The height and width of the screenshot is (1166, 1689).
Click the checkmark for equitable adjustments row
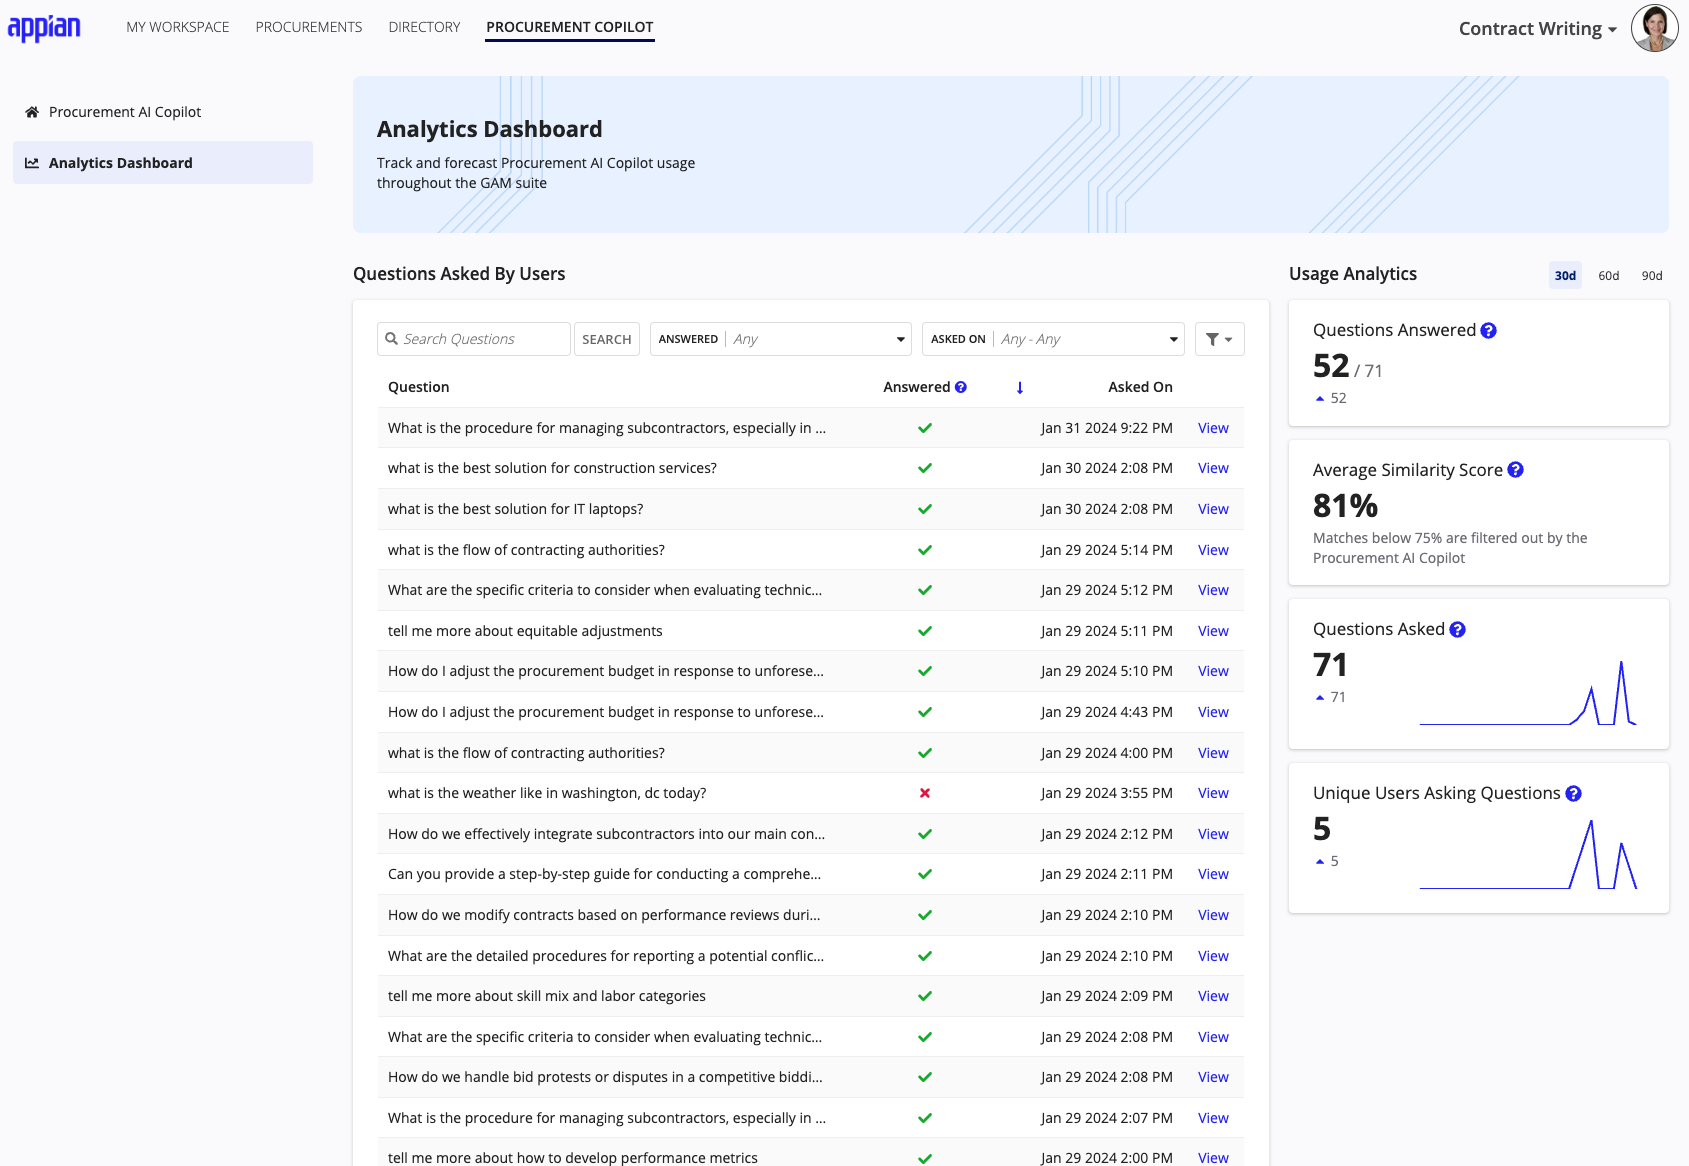(x=925, y=631)
